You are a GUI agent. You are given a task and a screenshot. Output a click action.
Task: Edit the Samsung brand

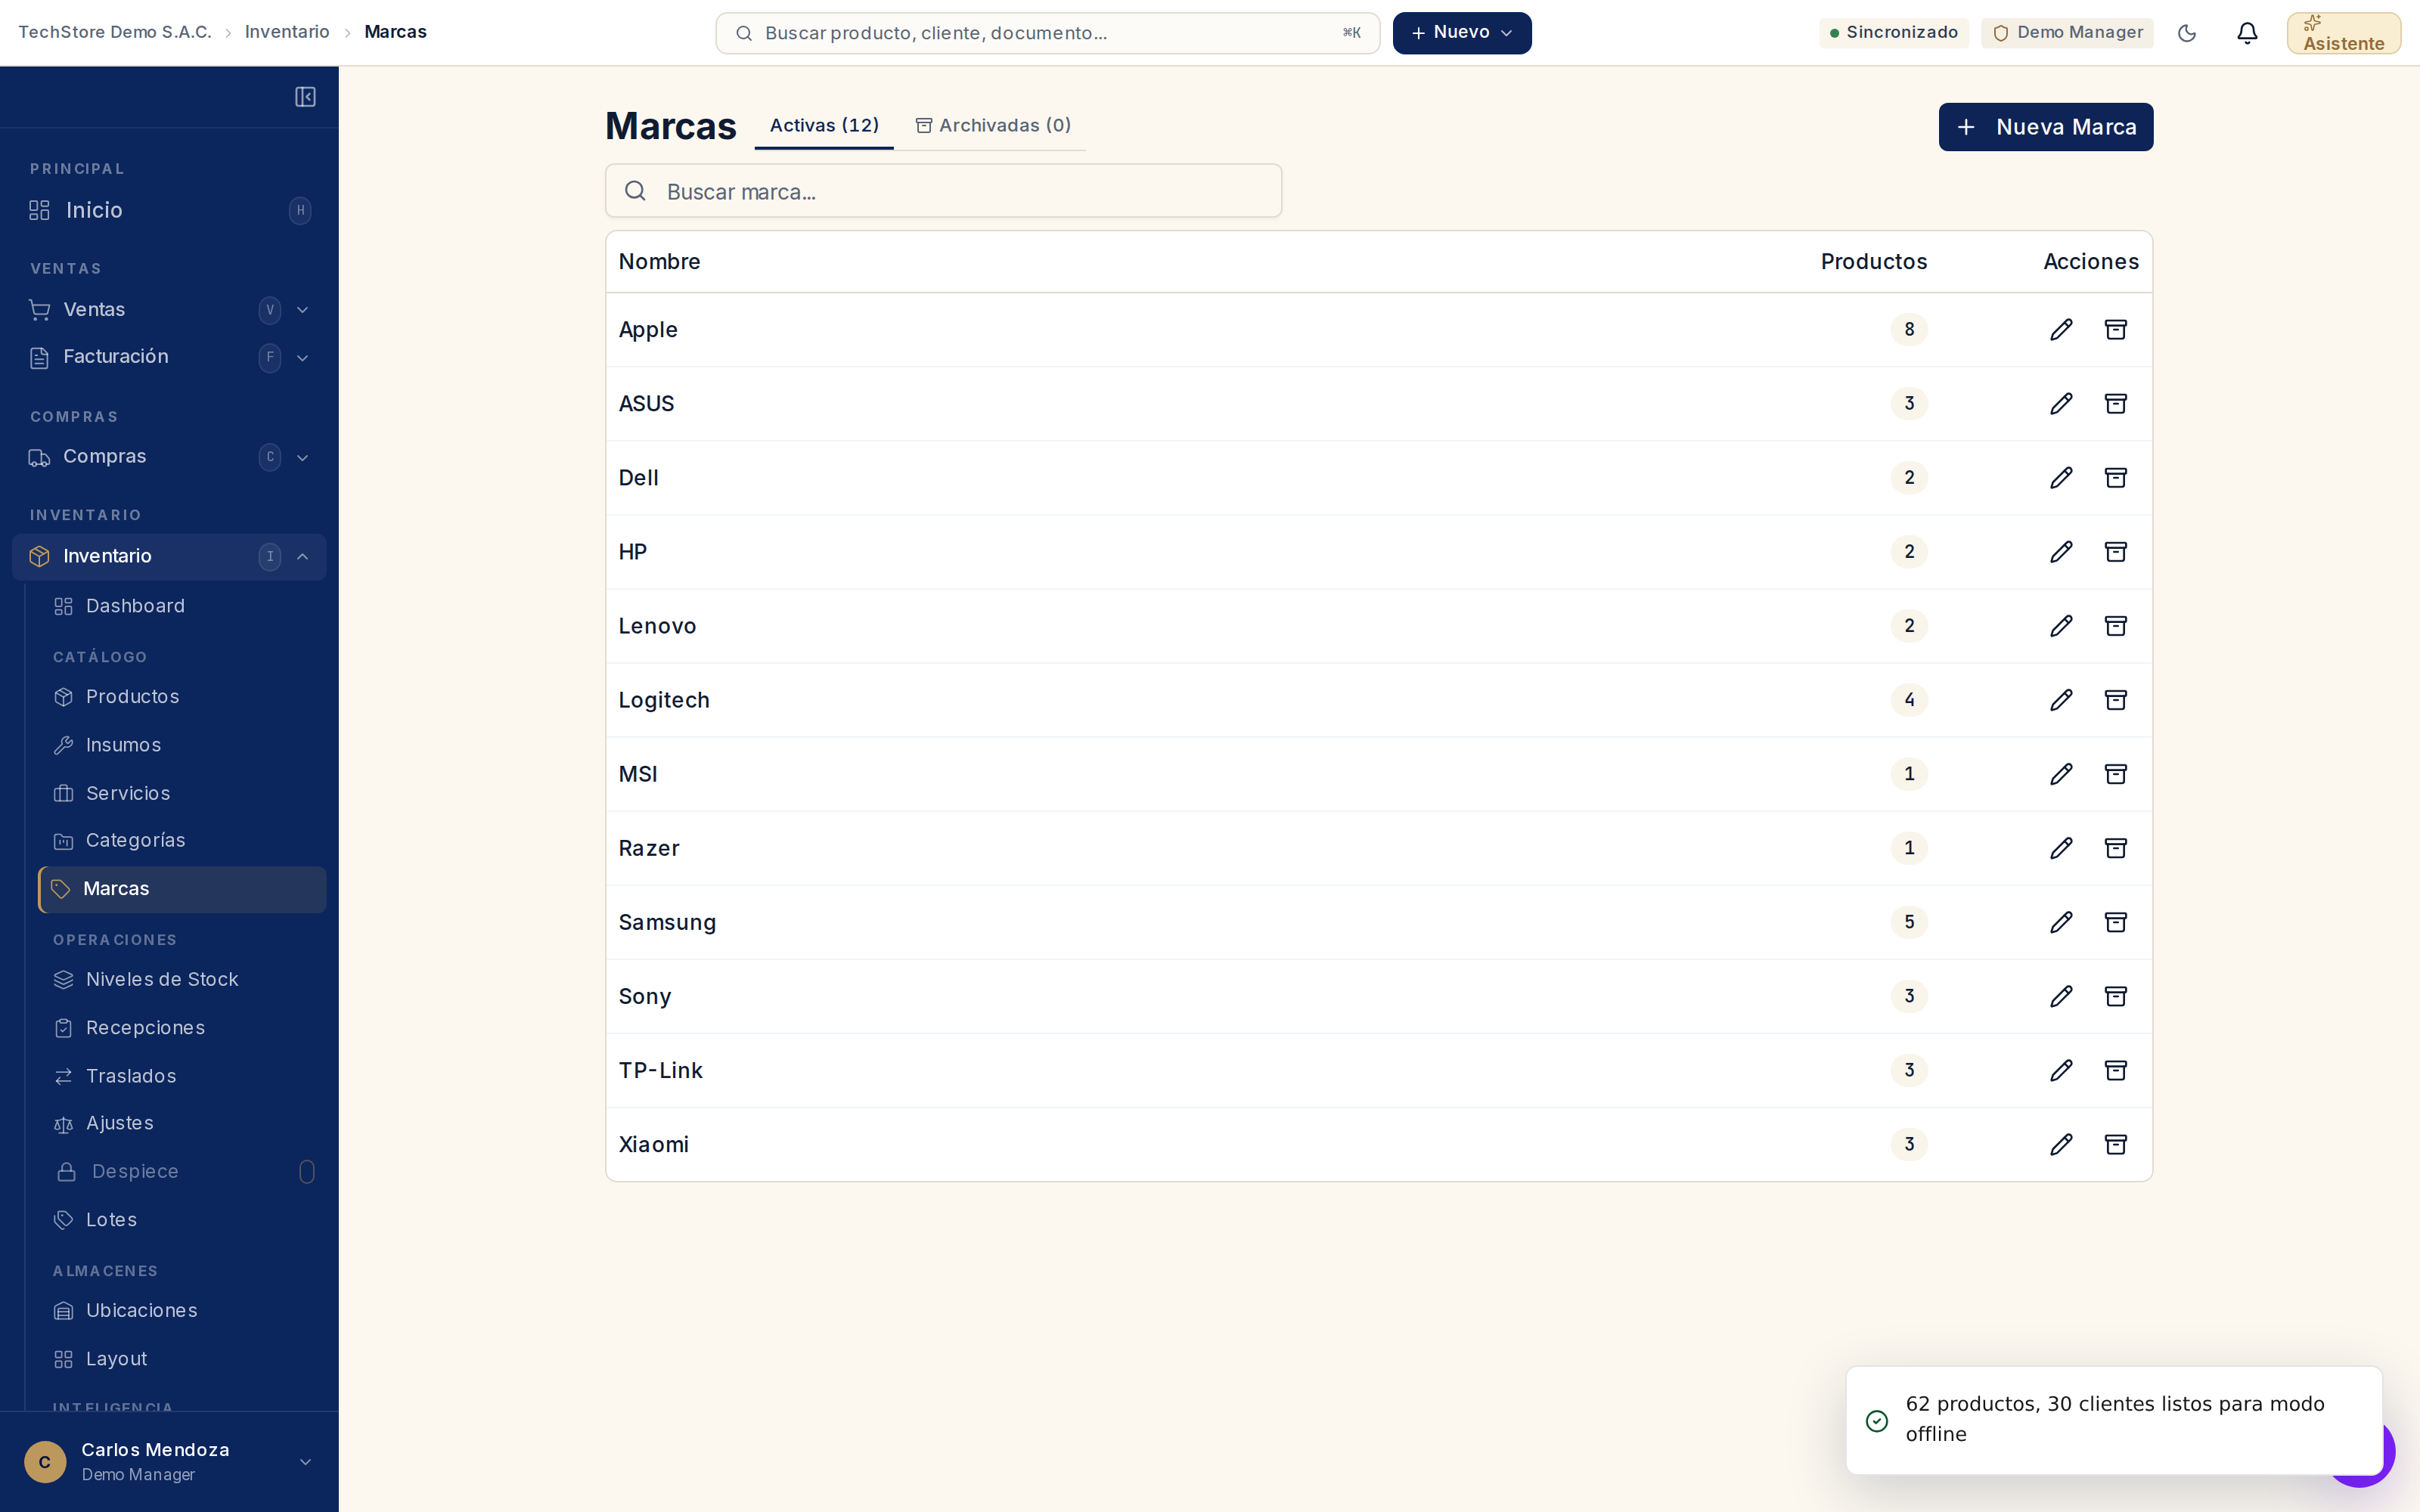(2061, 922)
